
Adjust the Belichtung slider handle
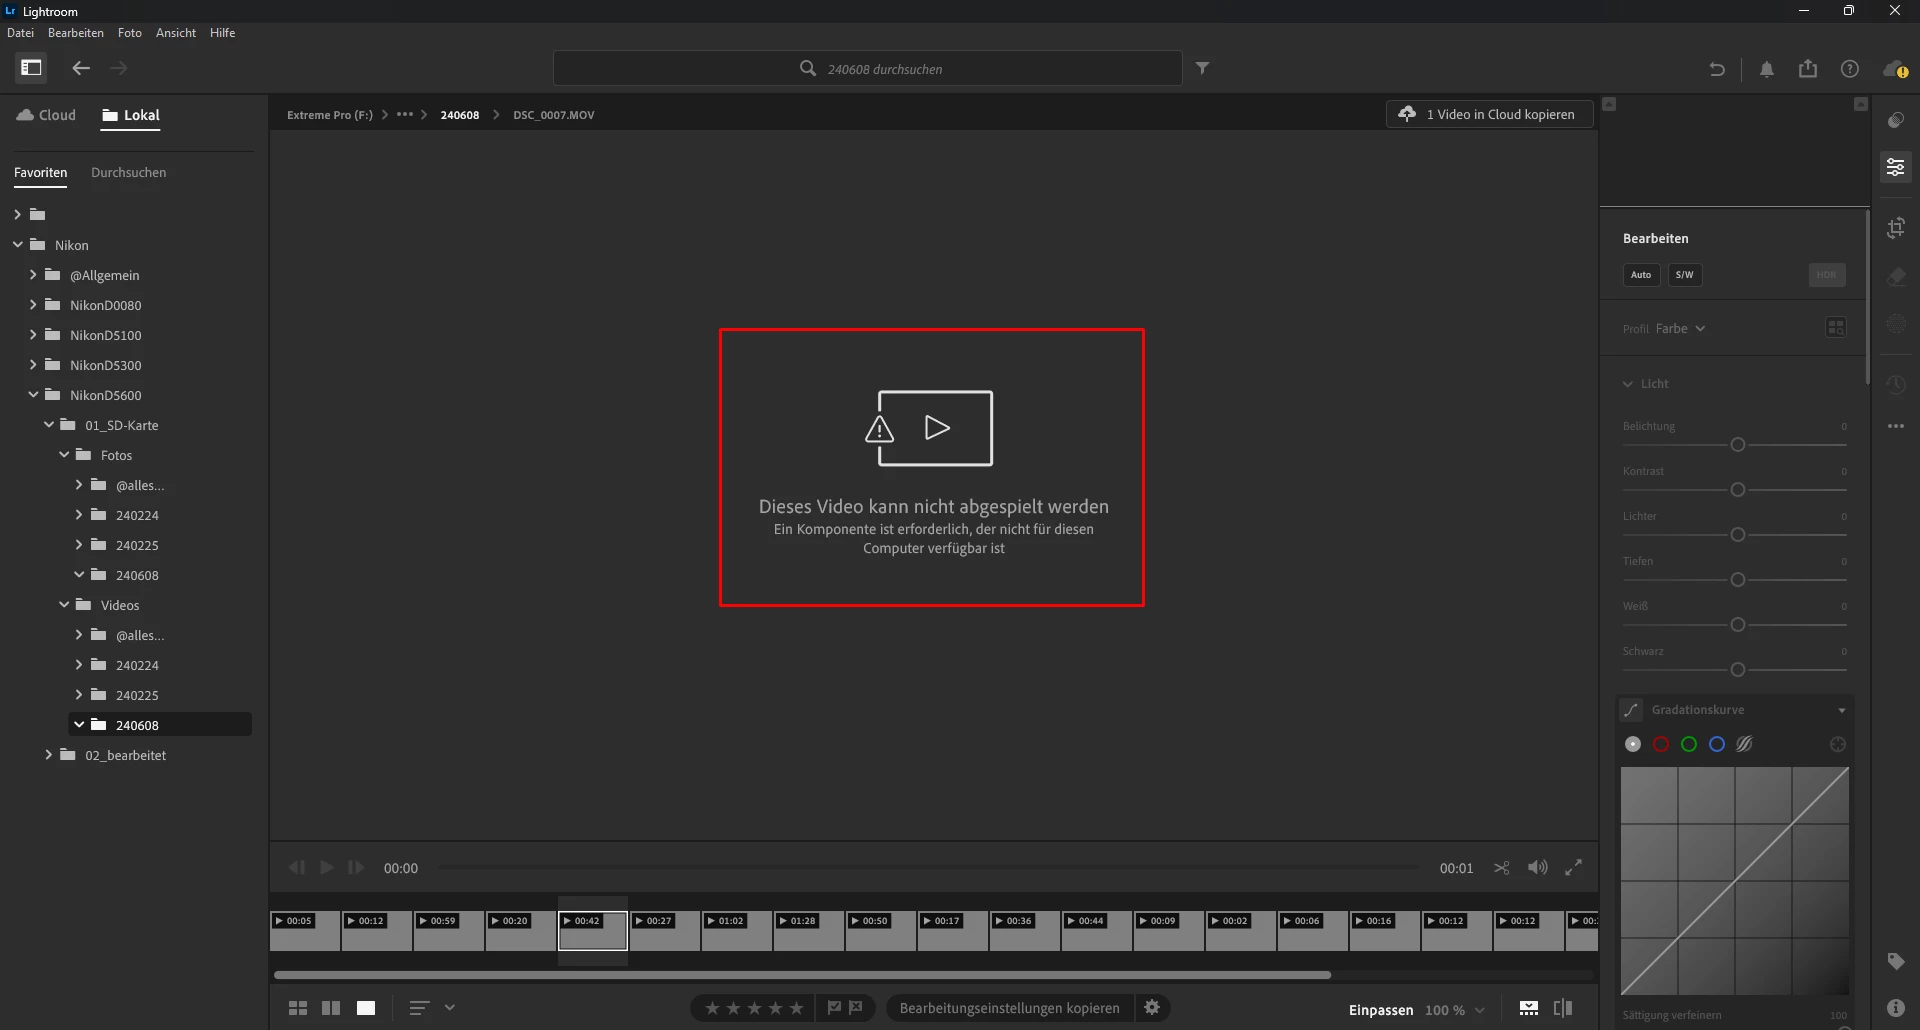[x=1738, y=445]
